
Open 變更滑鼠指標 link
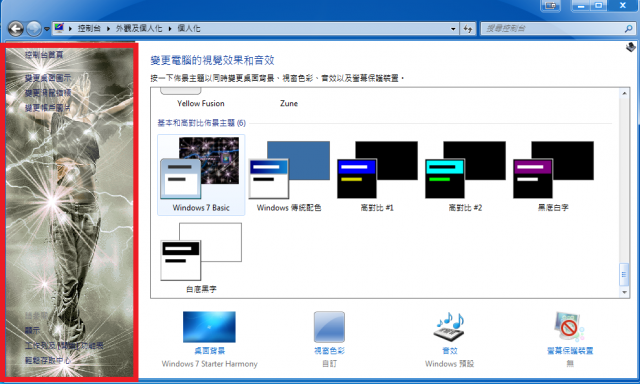point(48,93)
